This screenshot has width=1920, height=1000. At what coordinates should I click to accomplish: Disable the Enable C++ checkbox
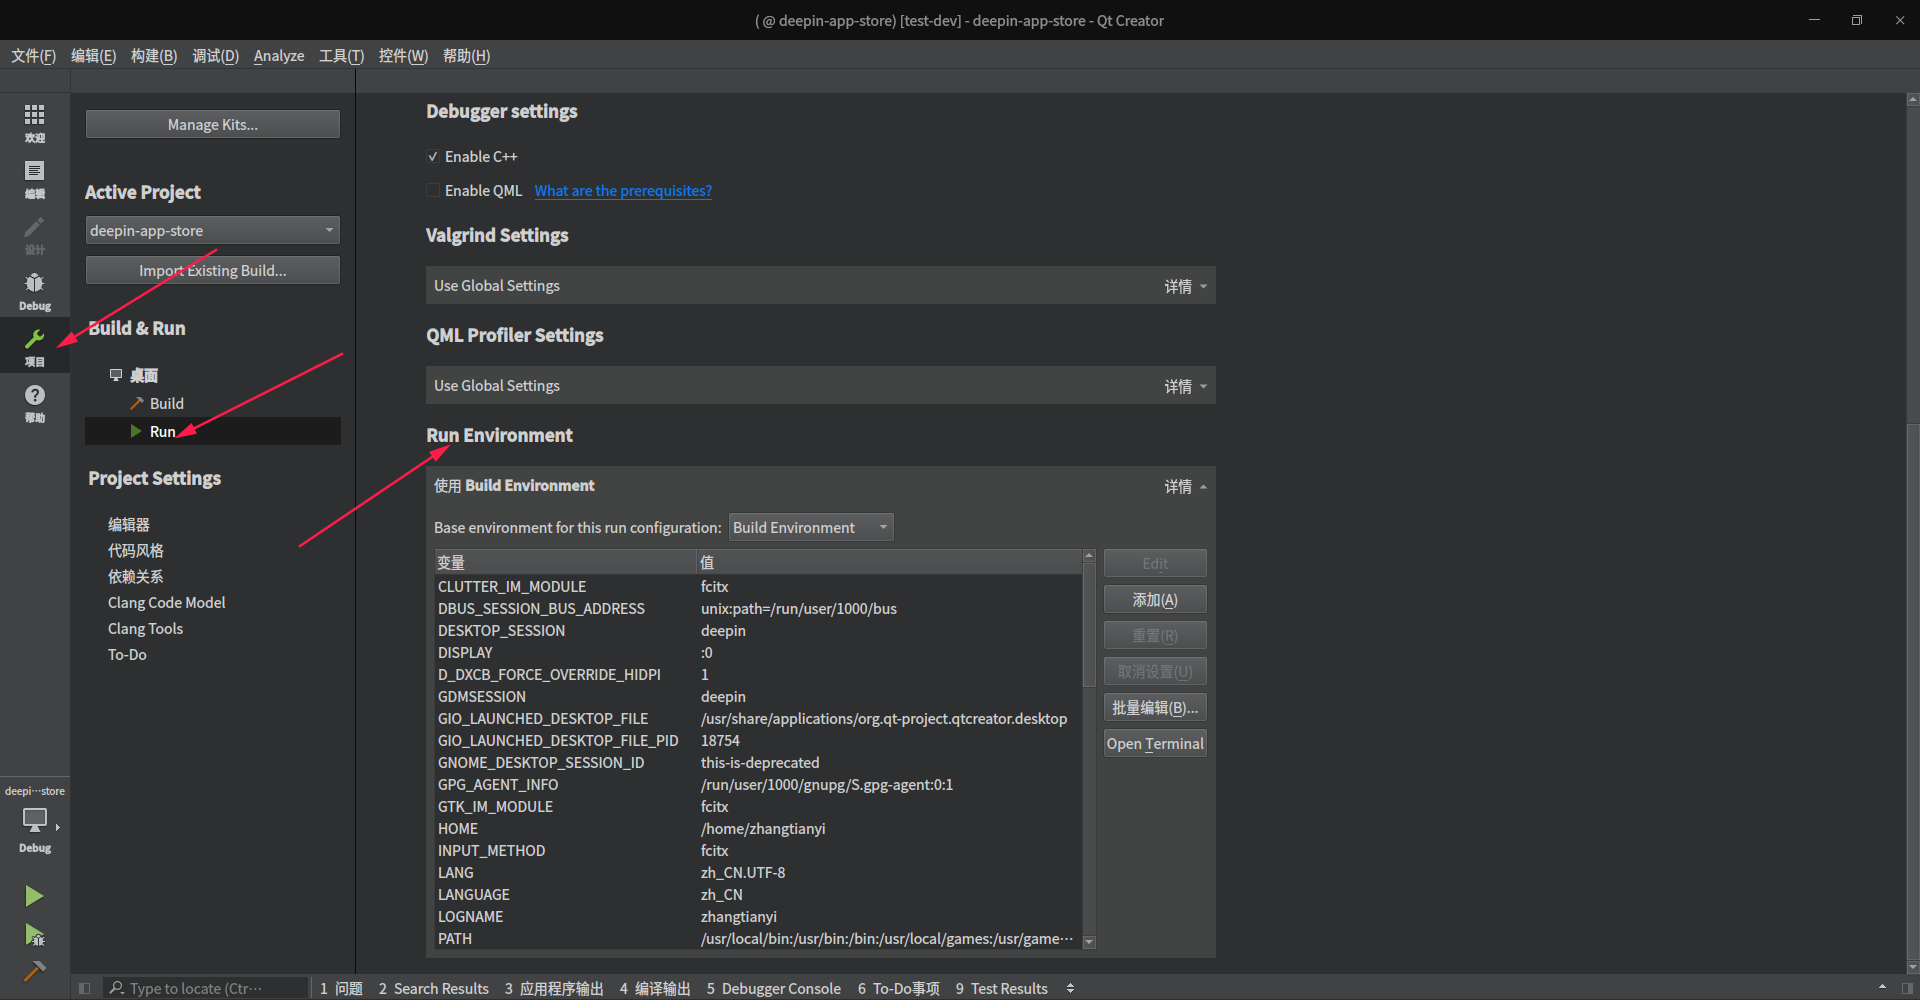coord(433,157)
